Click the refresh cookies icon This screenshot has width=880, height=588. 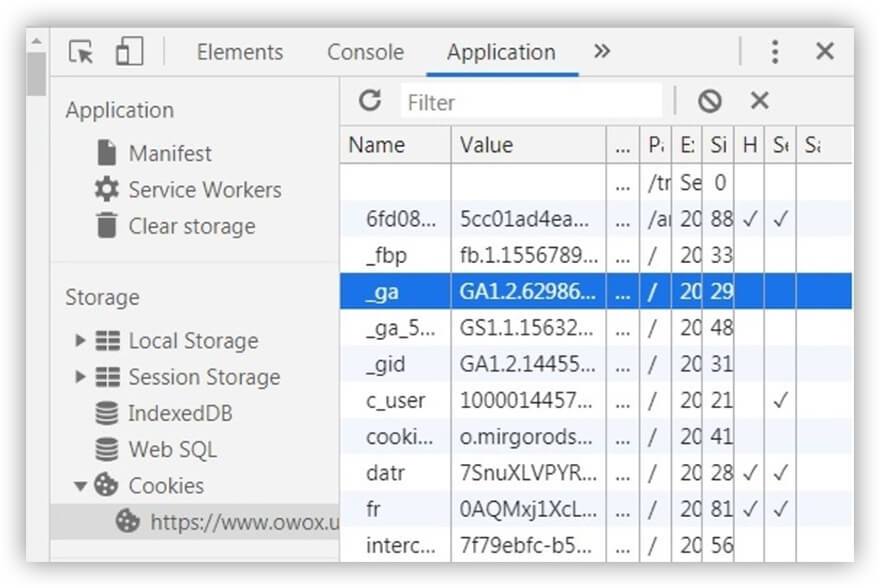pos(370,100)
